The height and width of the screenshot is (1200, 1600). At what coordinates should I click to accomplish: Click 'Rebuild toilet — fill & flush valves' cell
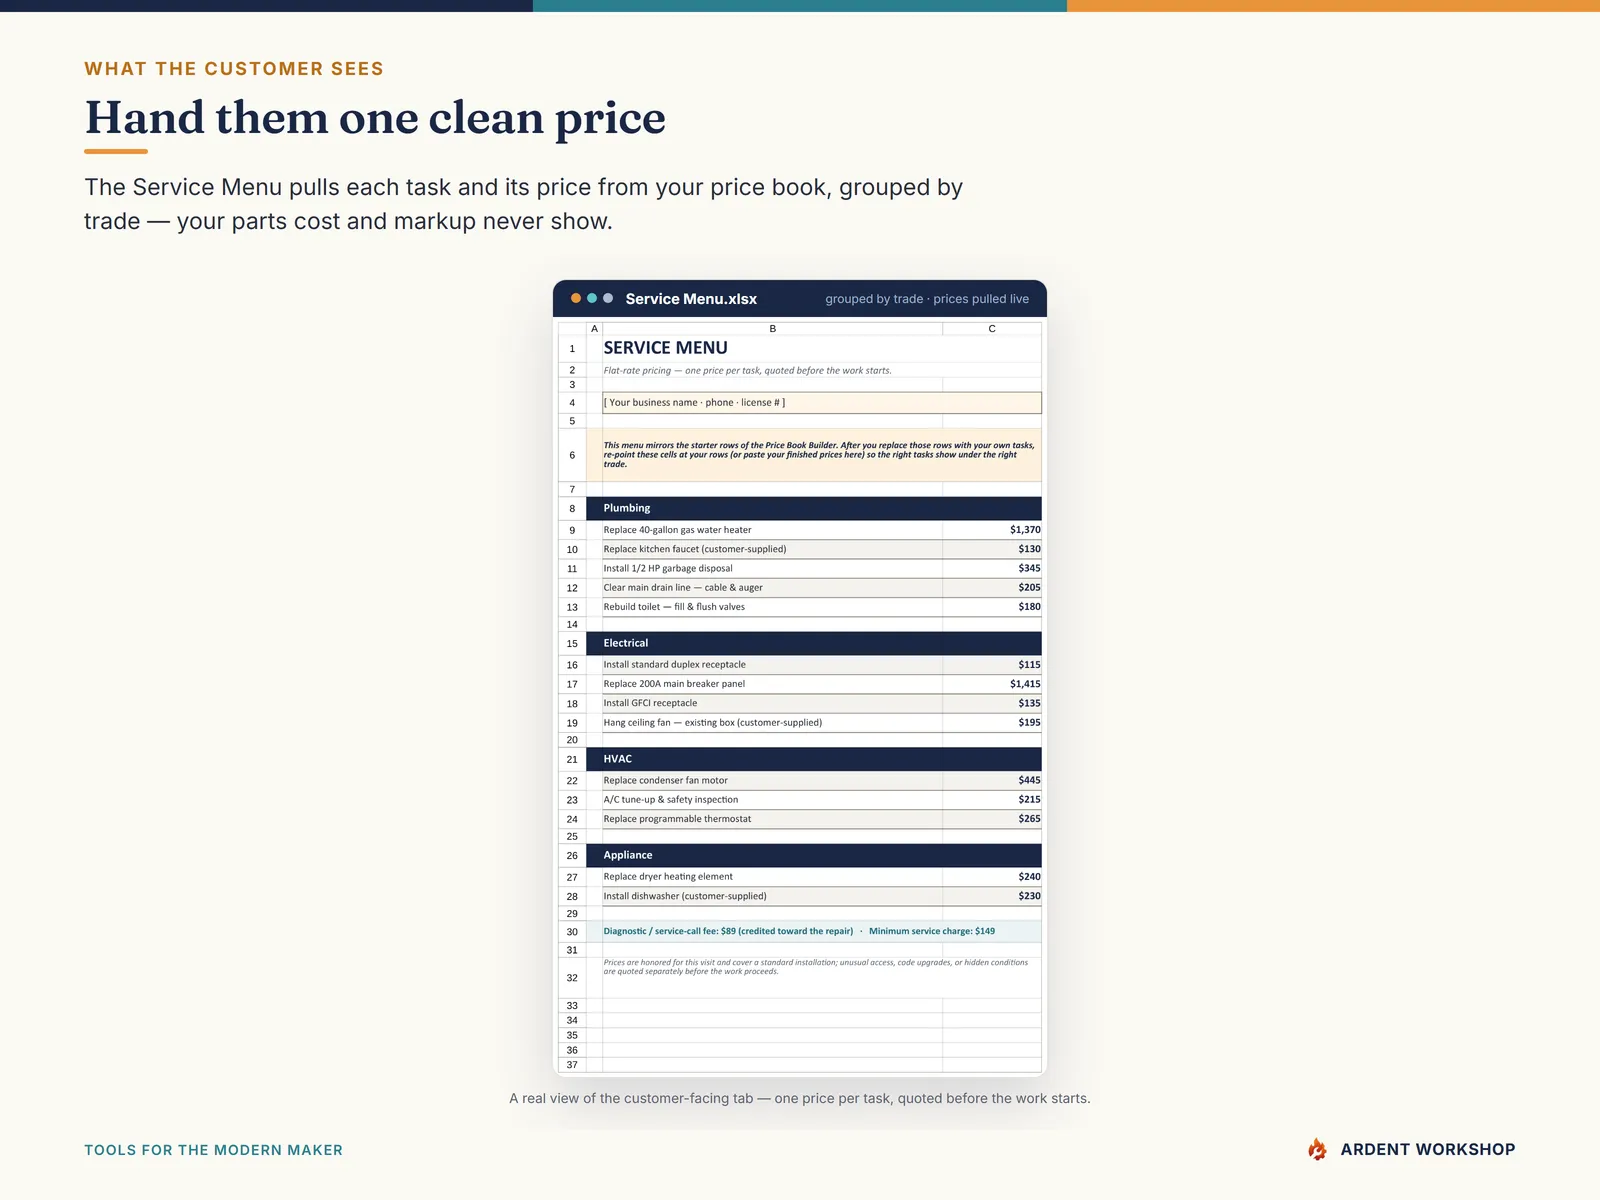pyautogui.click(x=772, y=606)
